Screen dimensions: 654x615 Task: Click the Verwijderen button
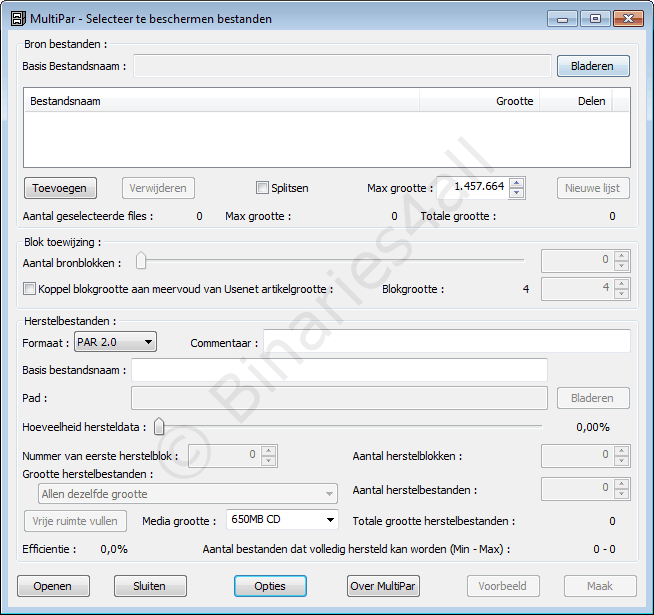158,188
